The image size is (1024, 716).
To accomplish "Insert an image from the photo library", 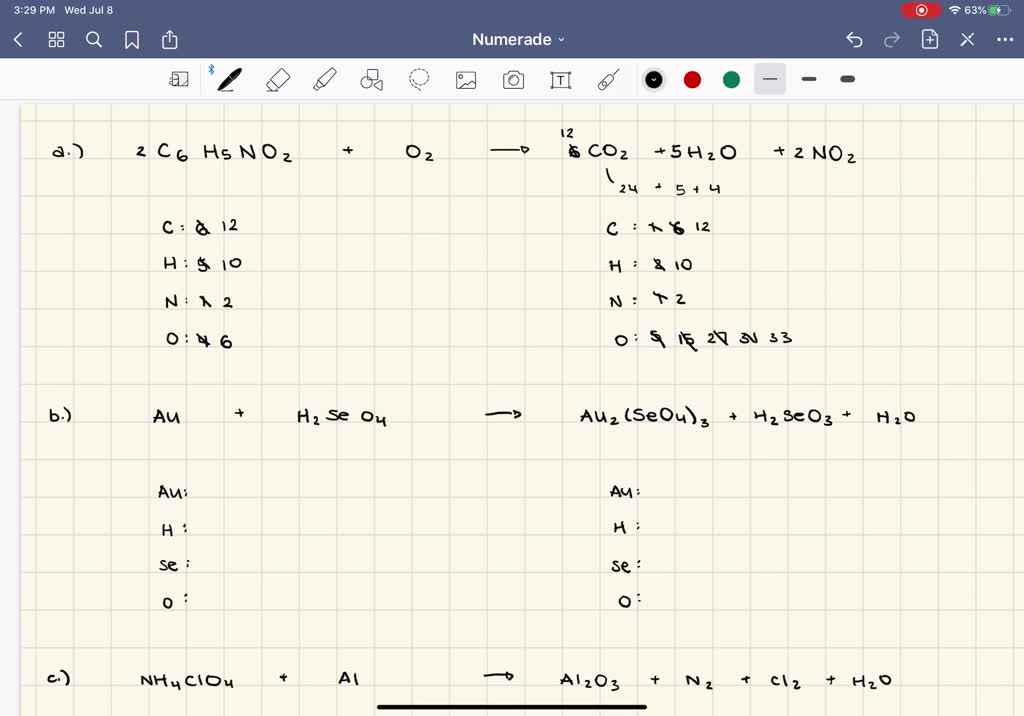I will click(x=466, y=79).
